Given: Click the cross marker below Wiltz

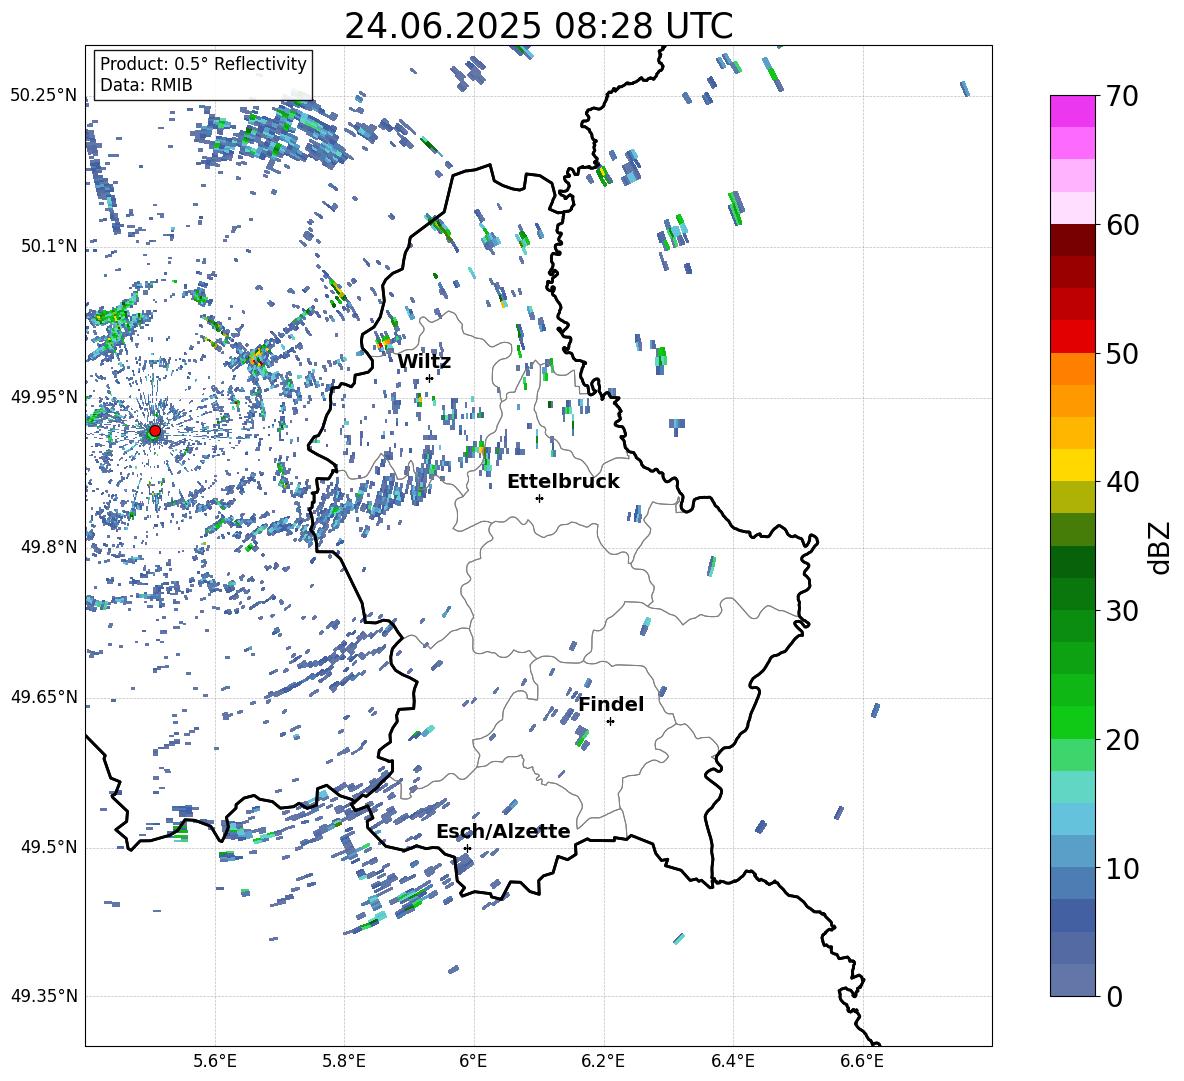Looking at the screenshot, I should pos(430,378).
